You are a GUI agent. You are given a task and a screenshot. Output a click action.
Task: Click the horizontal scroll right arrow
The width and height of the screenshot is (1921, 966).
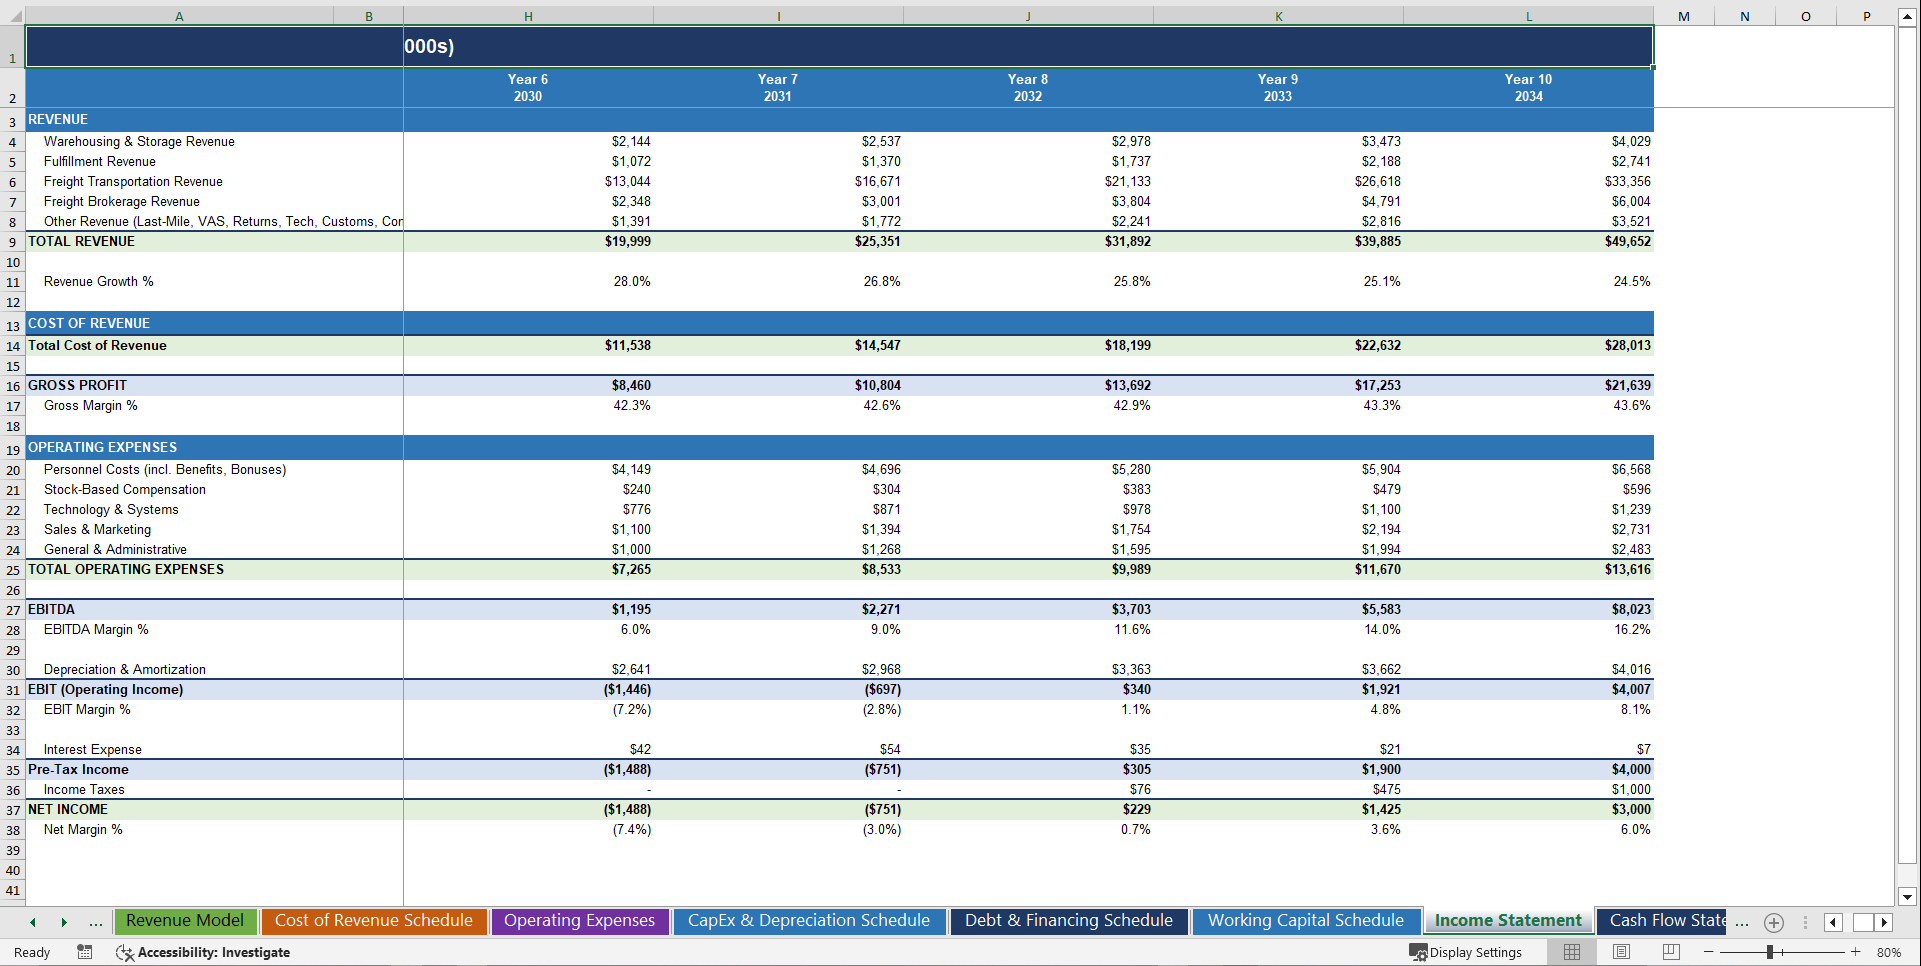1884,922
